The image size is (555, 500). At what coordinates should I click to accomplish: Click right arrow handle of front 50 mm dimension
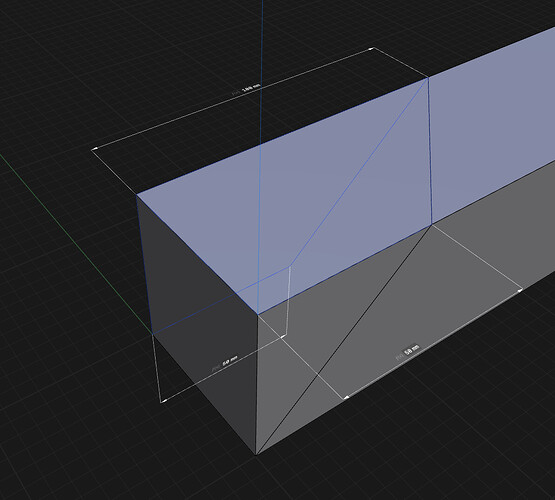[x=520, y=290]
